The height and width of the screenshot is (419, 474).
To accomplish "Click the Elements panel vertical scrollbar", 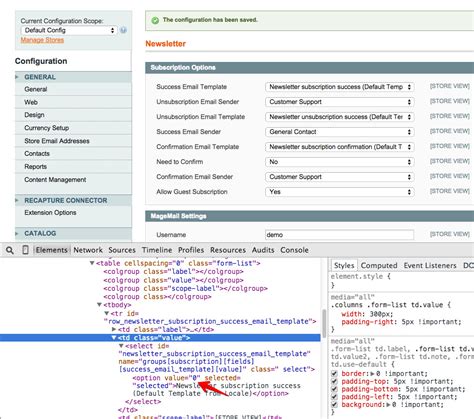I will point(324,323).
